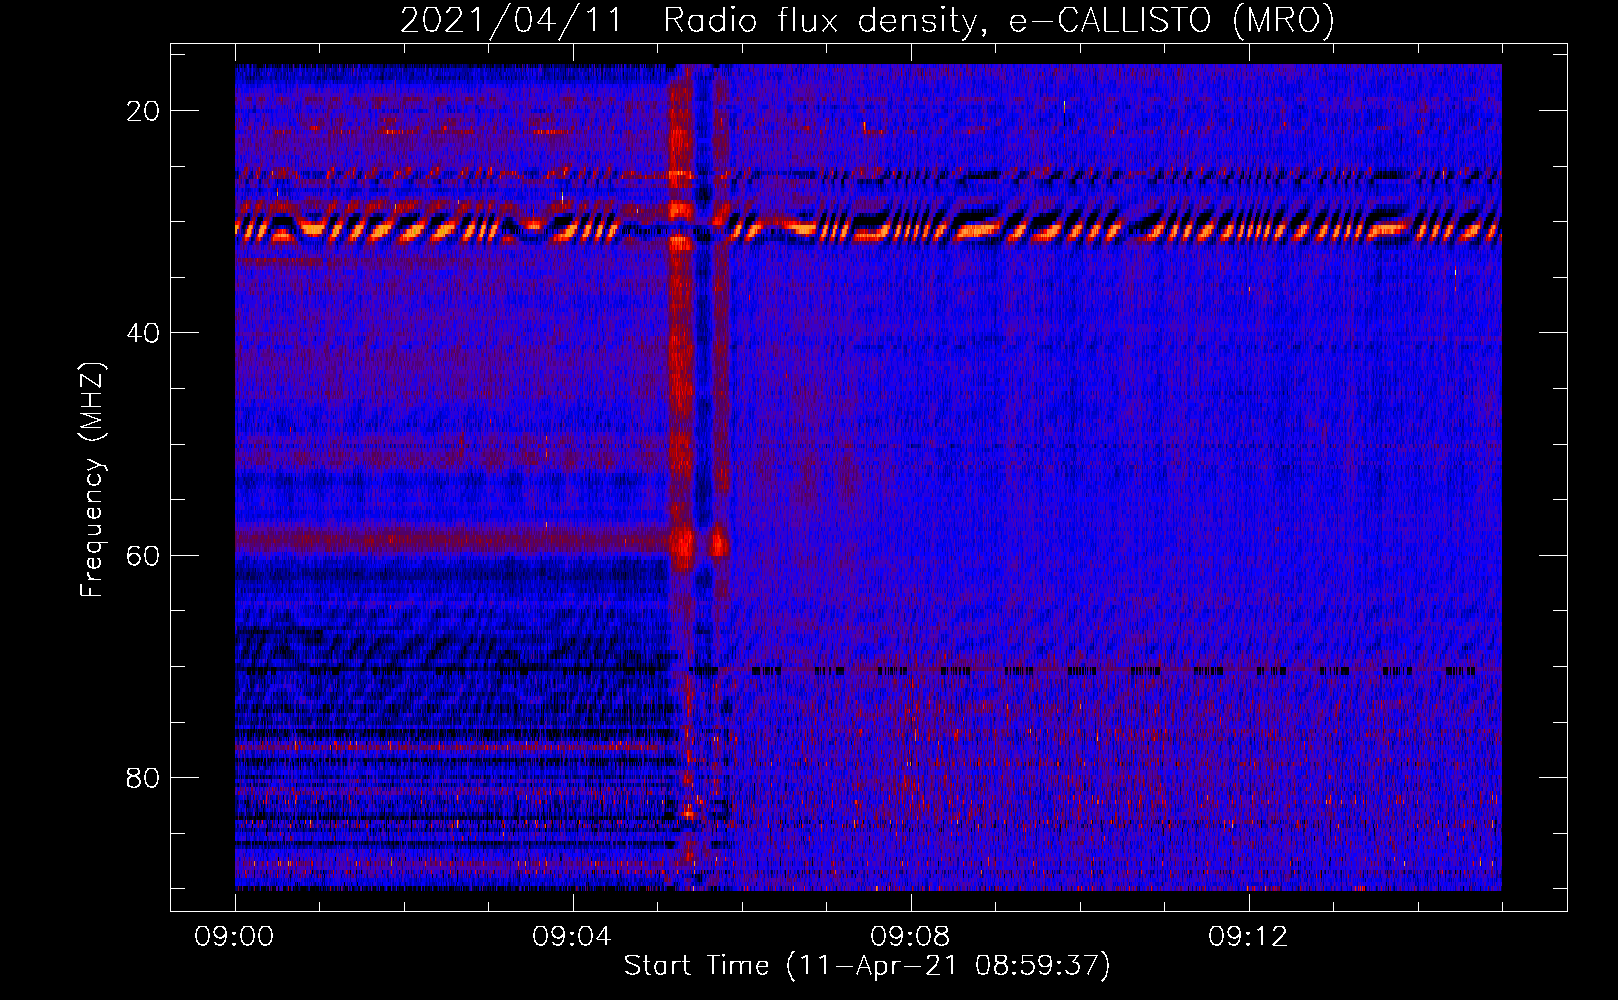The height and width of the screenshot is (1000, 1618).
Task: Click the '09:08' time tick label
Action: tap(910, 937)
